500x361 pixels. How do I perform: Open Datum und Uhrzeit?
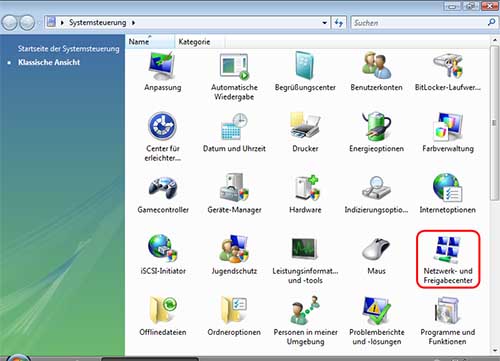[234, 133]
